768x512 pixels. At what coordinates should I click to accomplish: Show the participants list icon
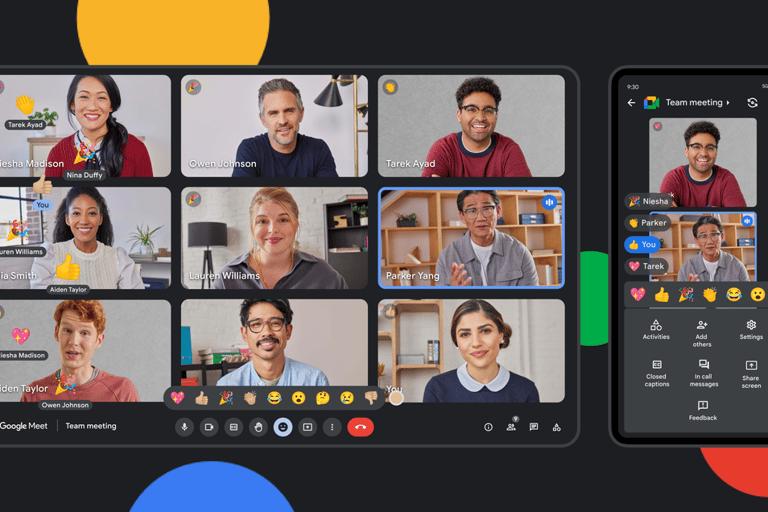point(511,427)
